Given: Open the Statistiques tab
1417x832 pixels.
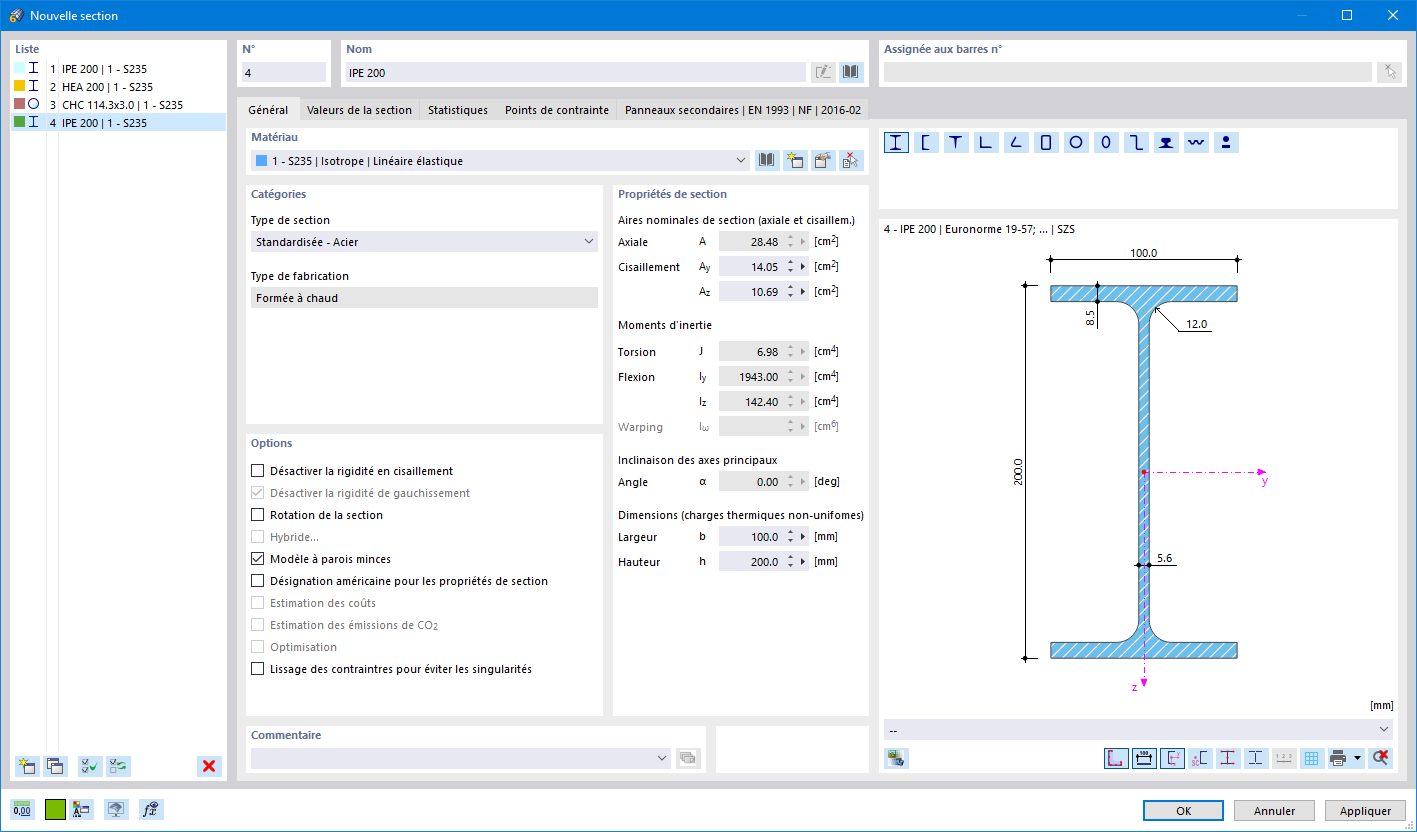Looking at the screenshot, I should tap(458, 110).
